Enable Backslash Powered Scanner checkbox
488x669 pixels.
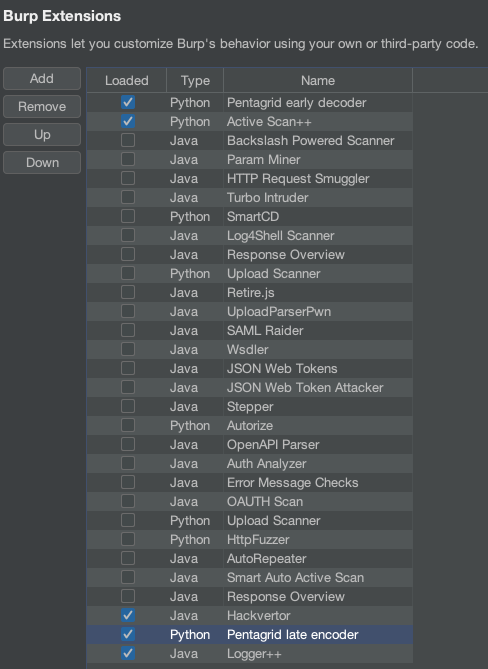[128, 140]
